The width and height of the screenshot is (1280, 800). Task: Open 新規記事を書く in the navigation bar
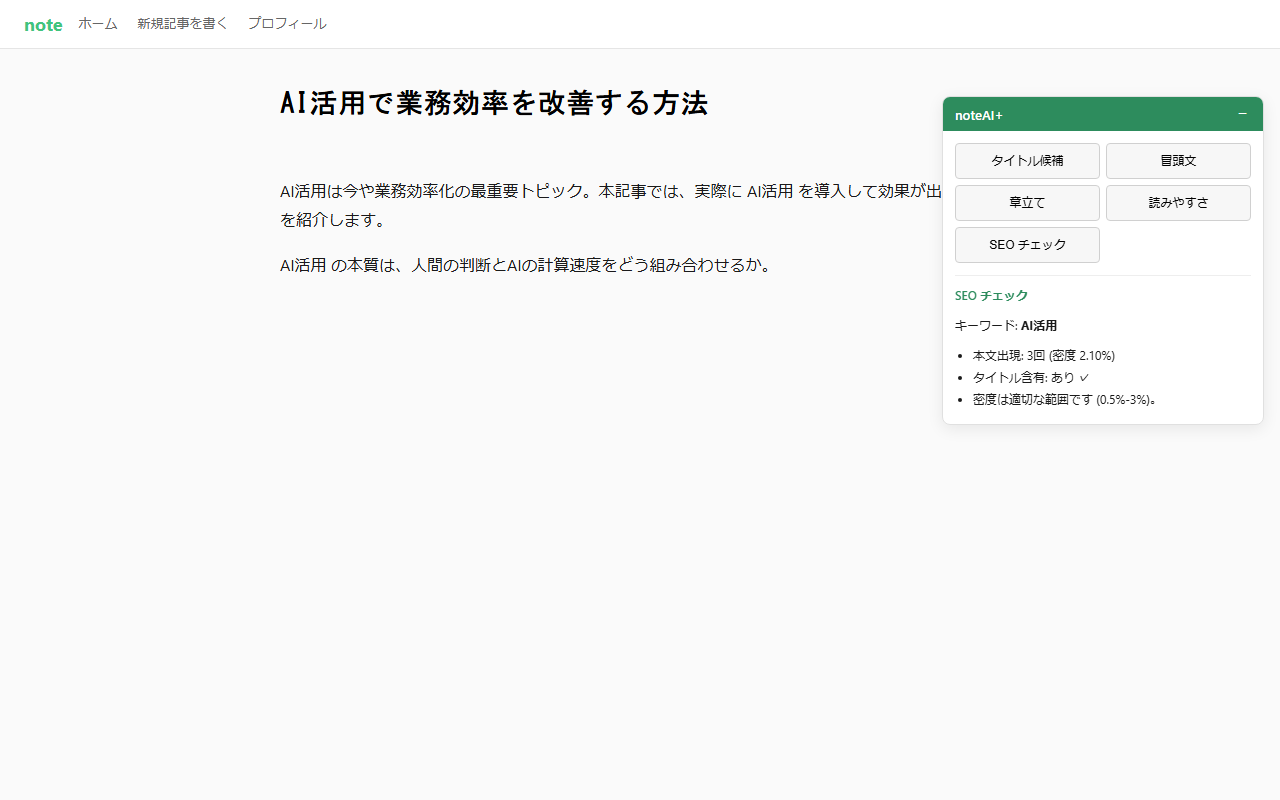(x=183, y=24)
